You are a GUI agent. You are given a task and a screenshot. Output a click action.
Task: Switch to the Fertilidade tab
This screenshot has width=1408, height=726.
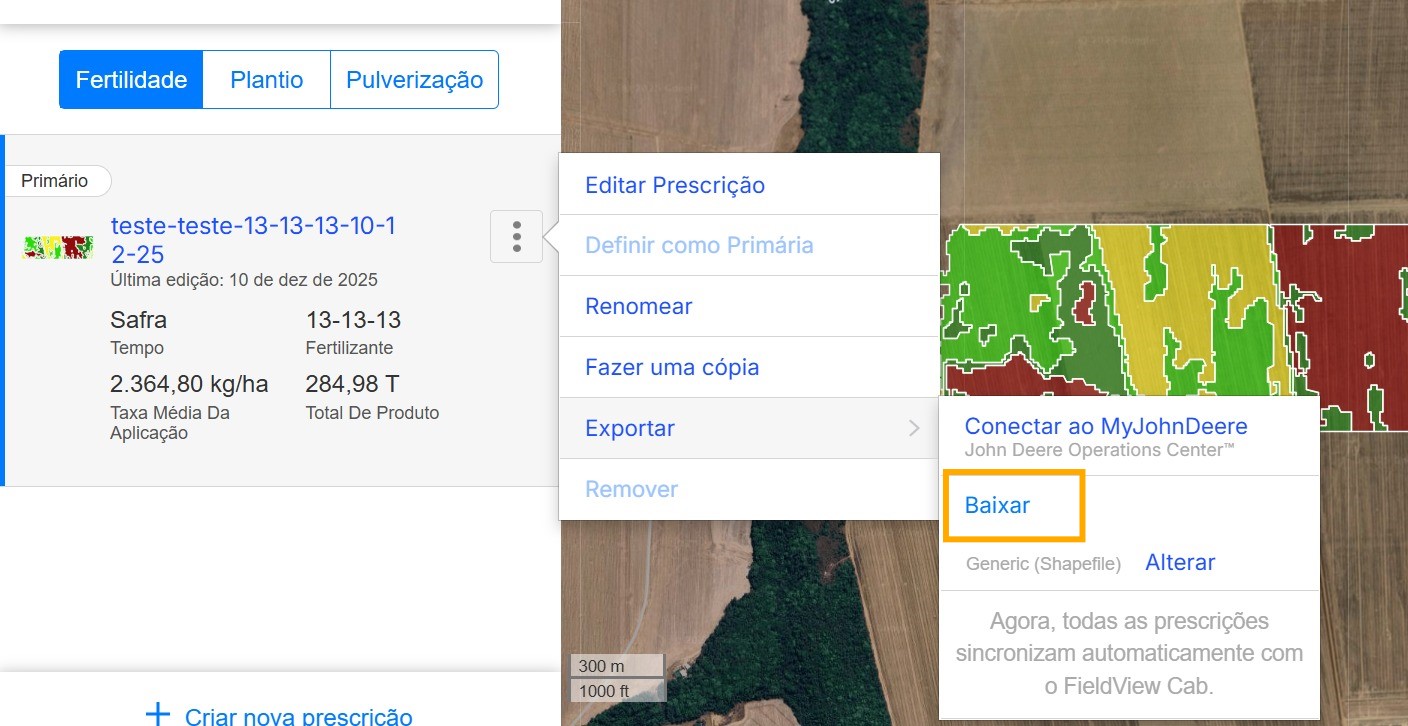click(x=131, y=80)
